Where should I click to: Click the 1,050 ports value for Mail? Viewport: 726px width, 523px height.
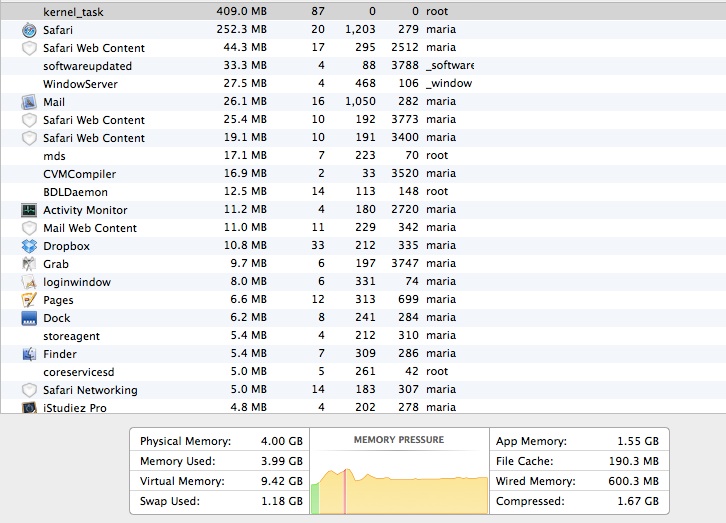point(360,101)
